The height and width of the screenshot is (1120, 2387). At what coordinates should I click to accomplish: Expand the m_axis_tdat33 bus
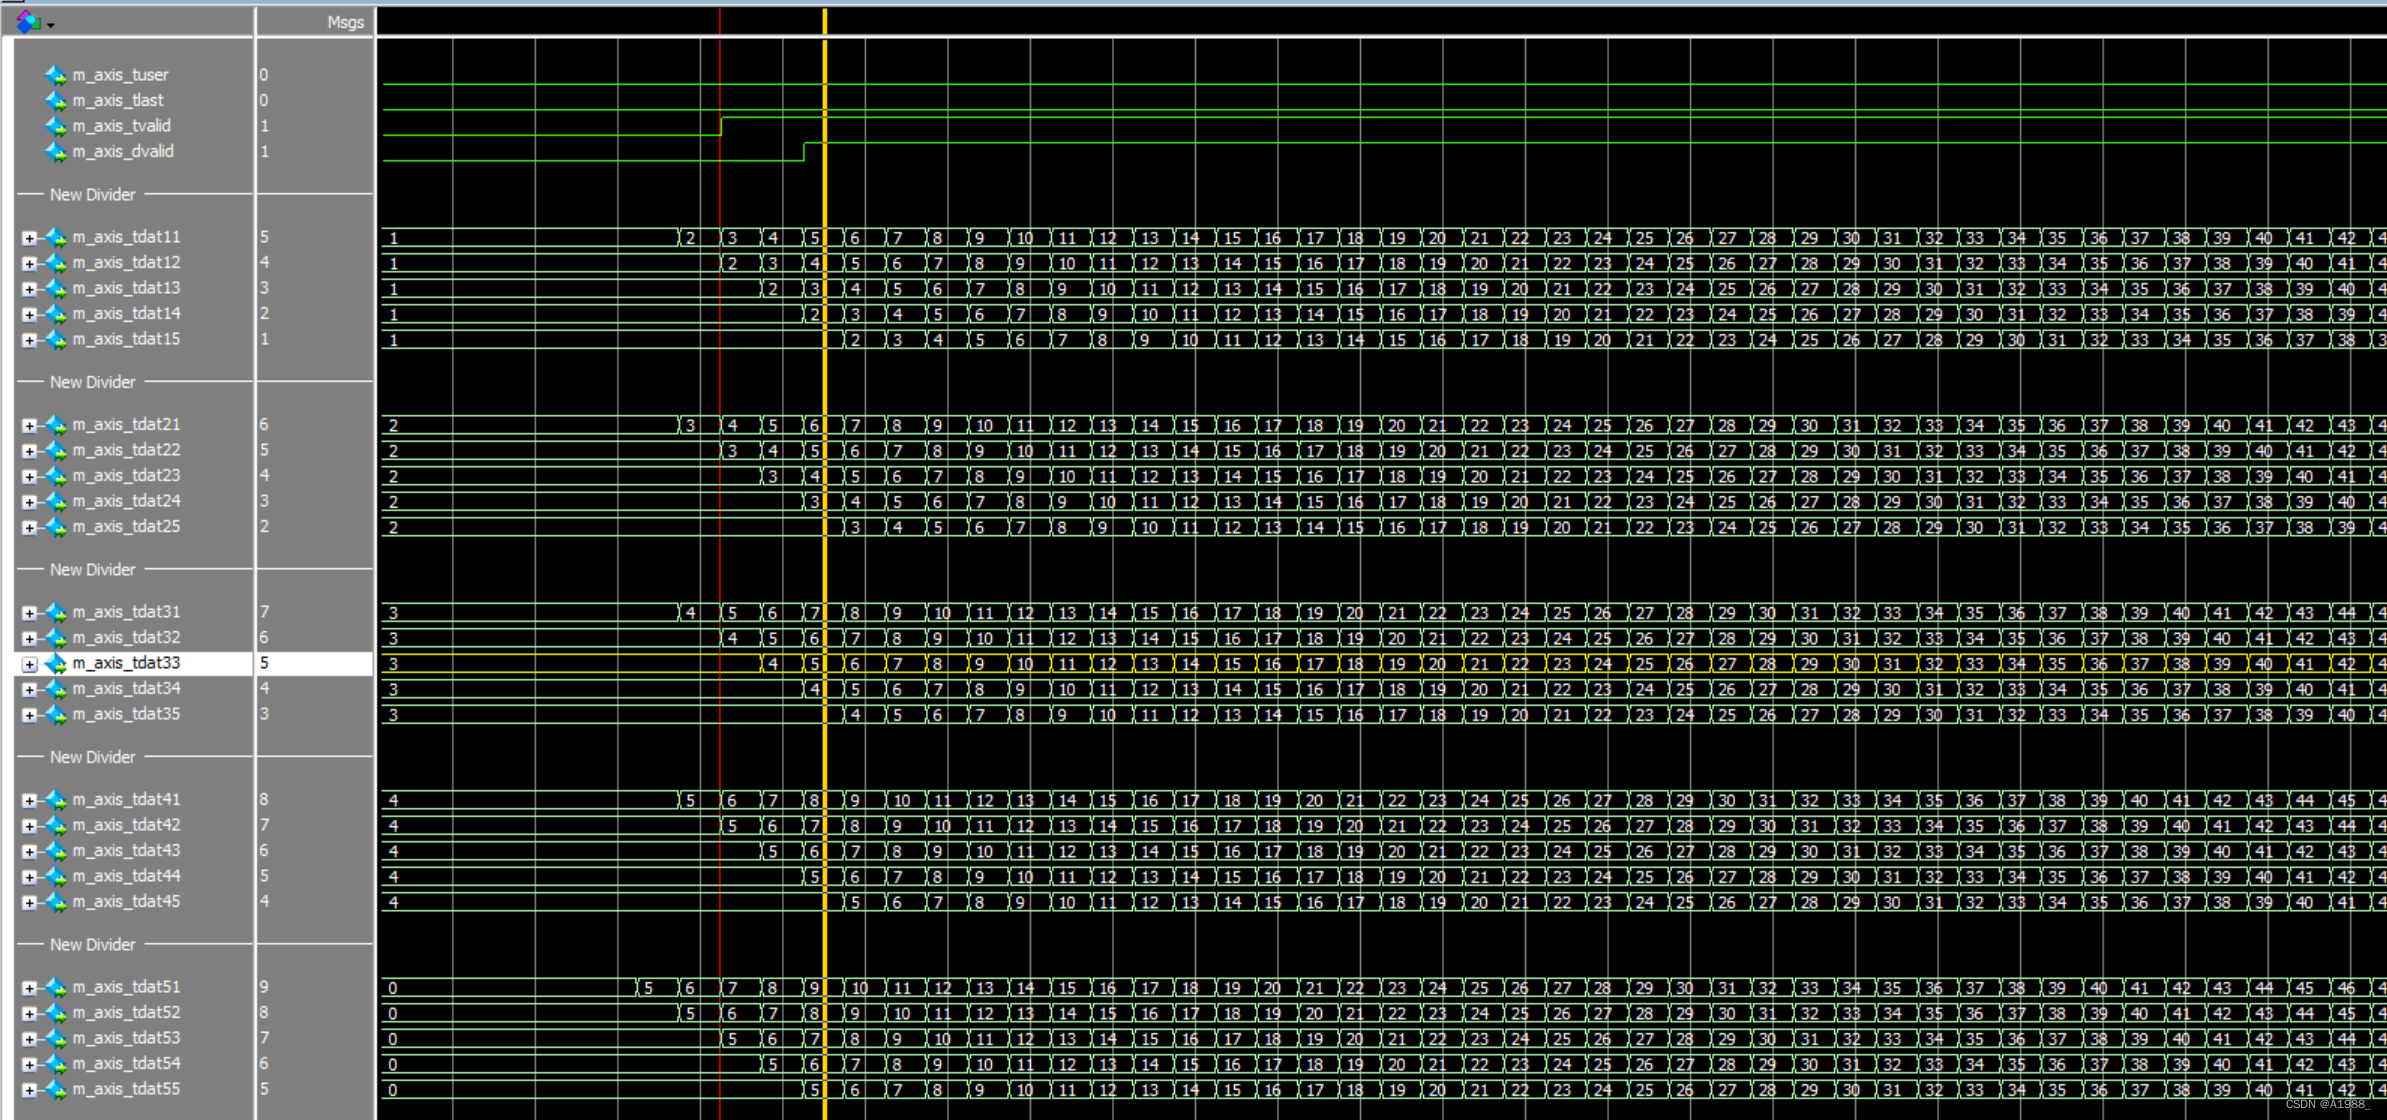pyautogui.click(x=29, y=664)
